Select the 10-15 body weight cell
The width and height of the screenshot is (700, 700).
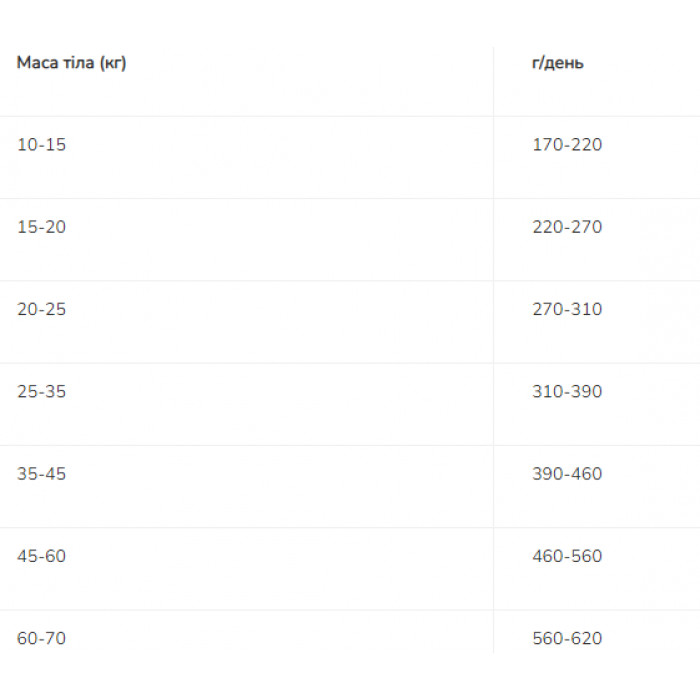tap(42, 145)
